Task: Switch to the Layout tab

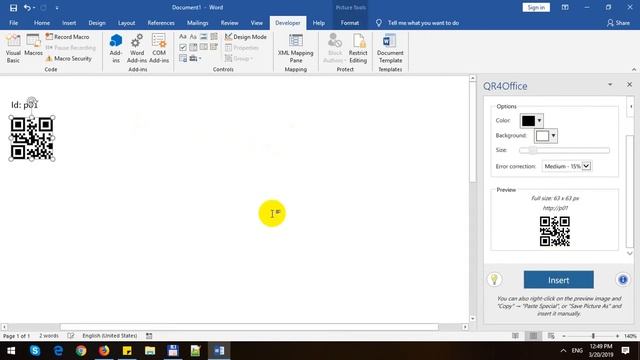Action: point(127,23)
